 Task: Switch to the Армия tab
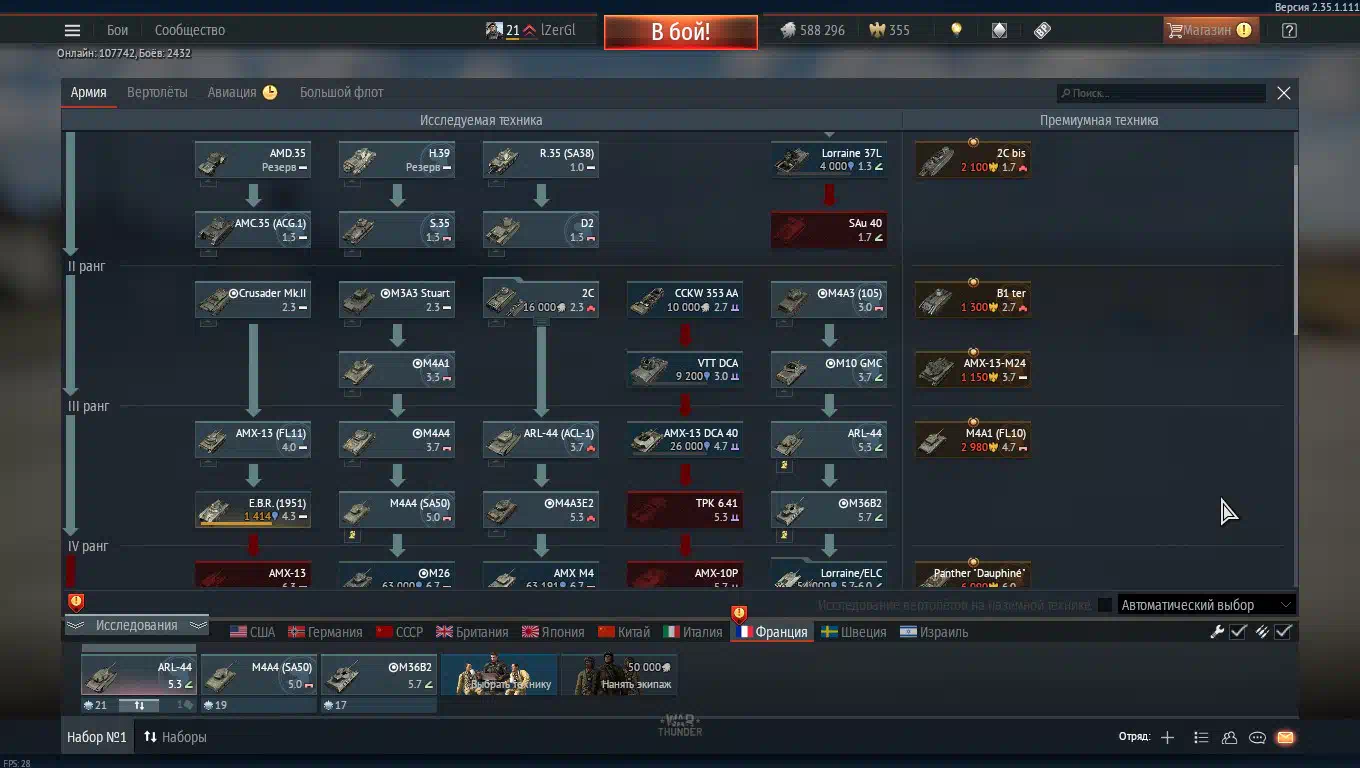[x=88, y=92]
